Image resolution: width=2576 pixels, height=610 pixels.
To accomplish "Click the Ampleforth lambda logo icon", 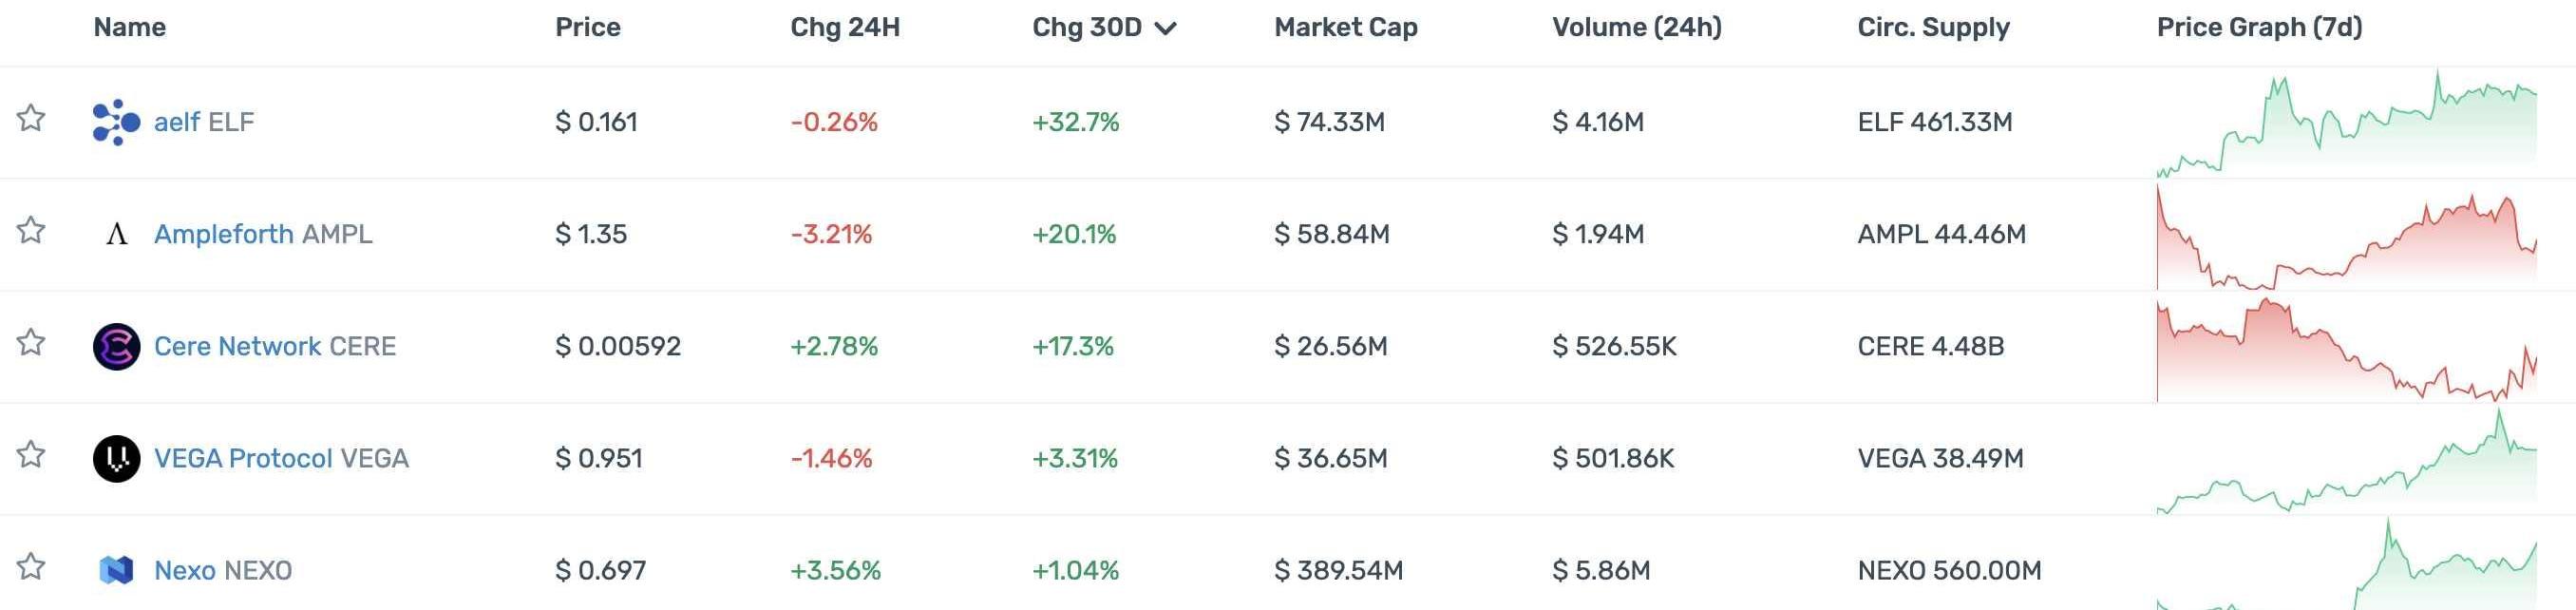I will 116,234.
